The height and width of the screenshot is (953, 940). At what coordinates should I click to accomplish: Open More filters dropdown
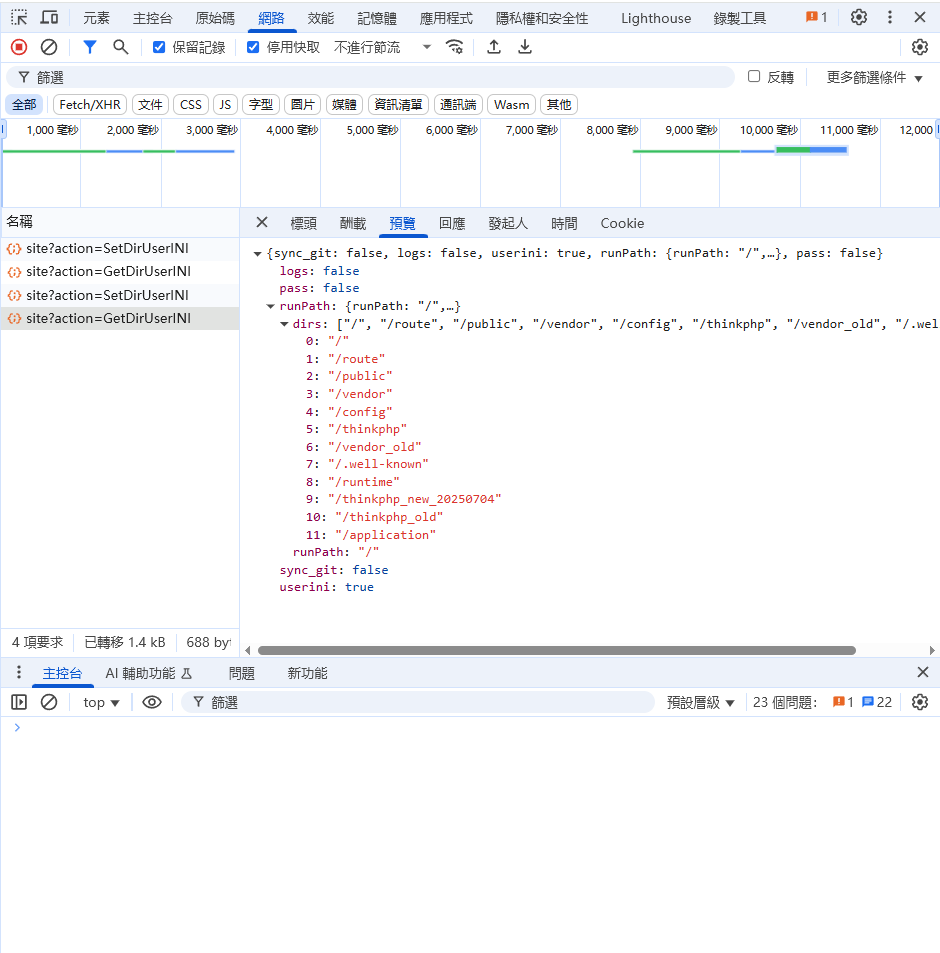click(874, 77)
